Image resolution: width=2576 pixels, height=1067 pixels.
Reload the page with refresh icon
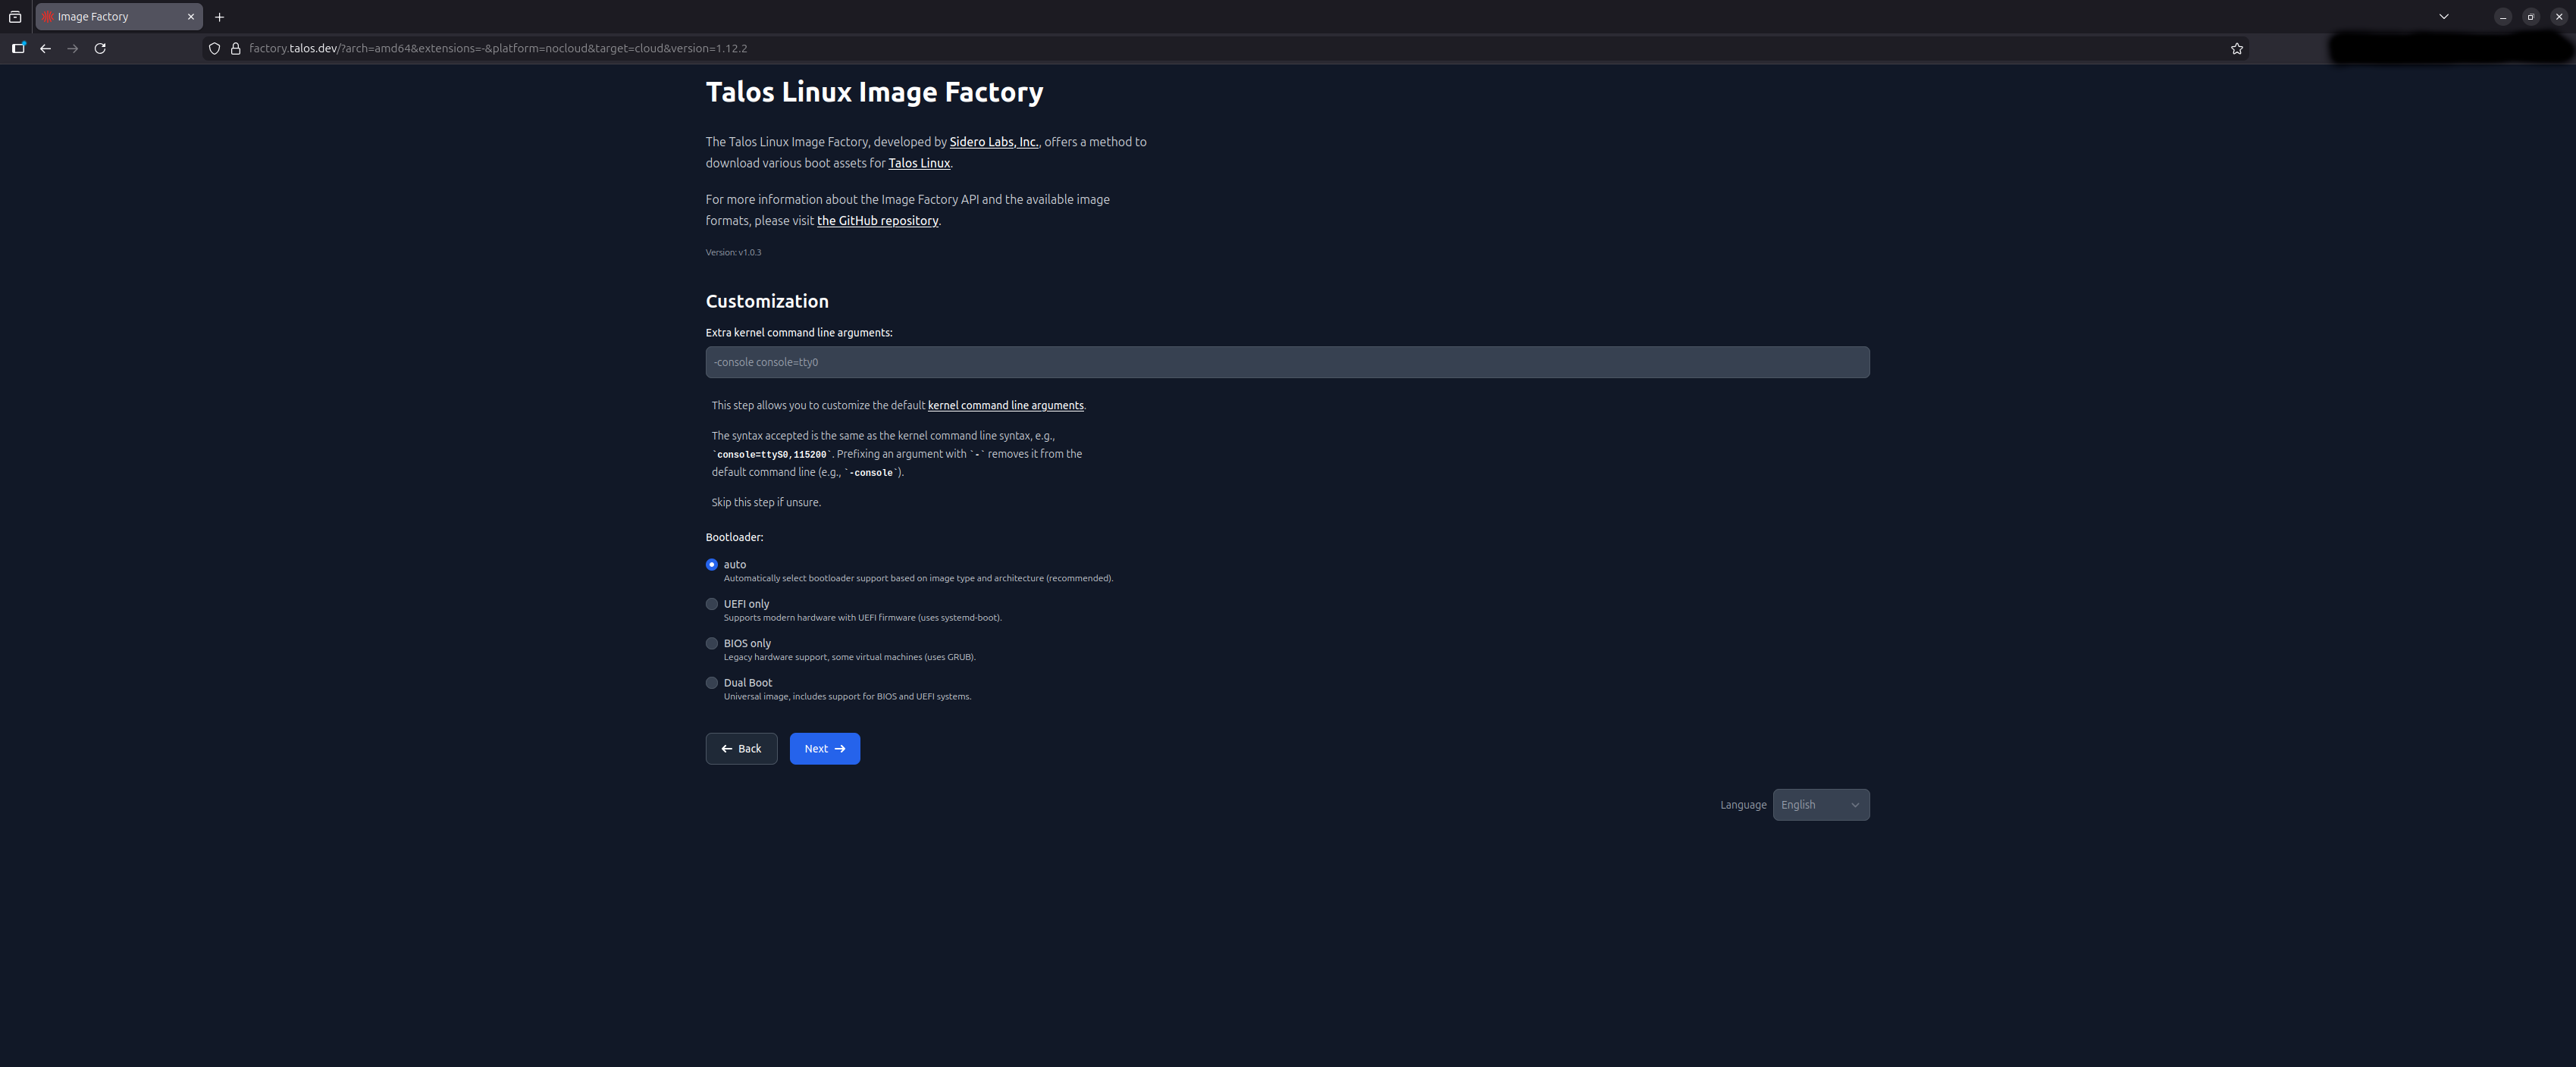pos(100,48)
